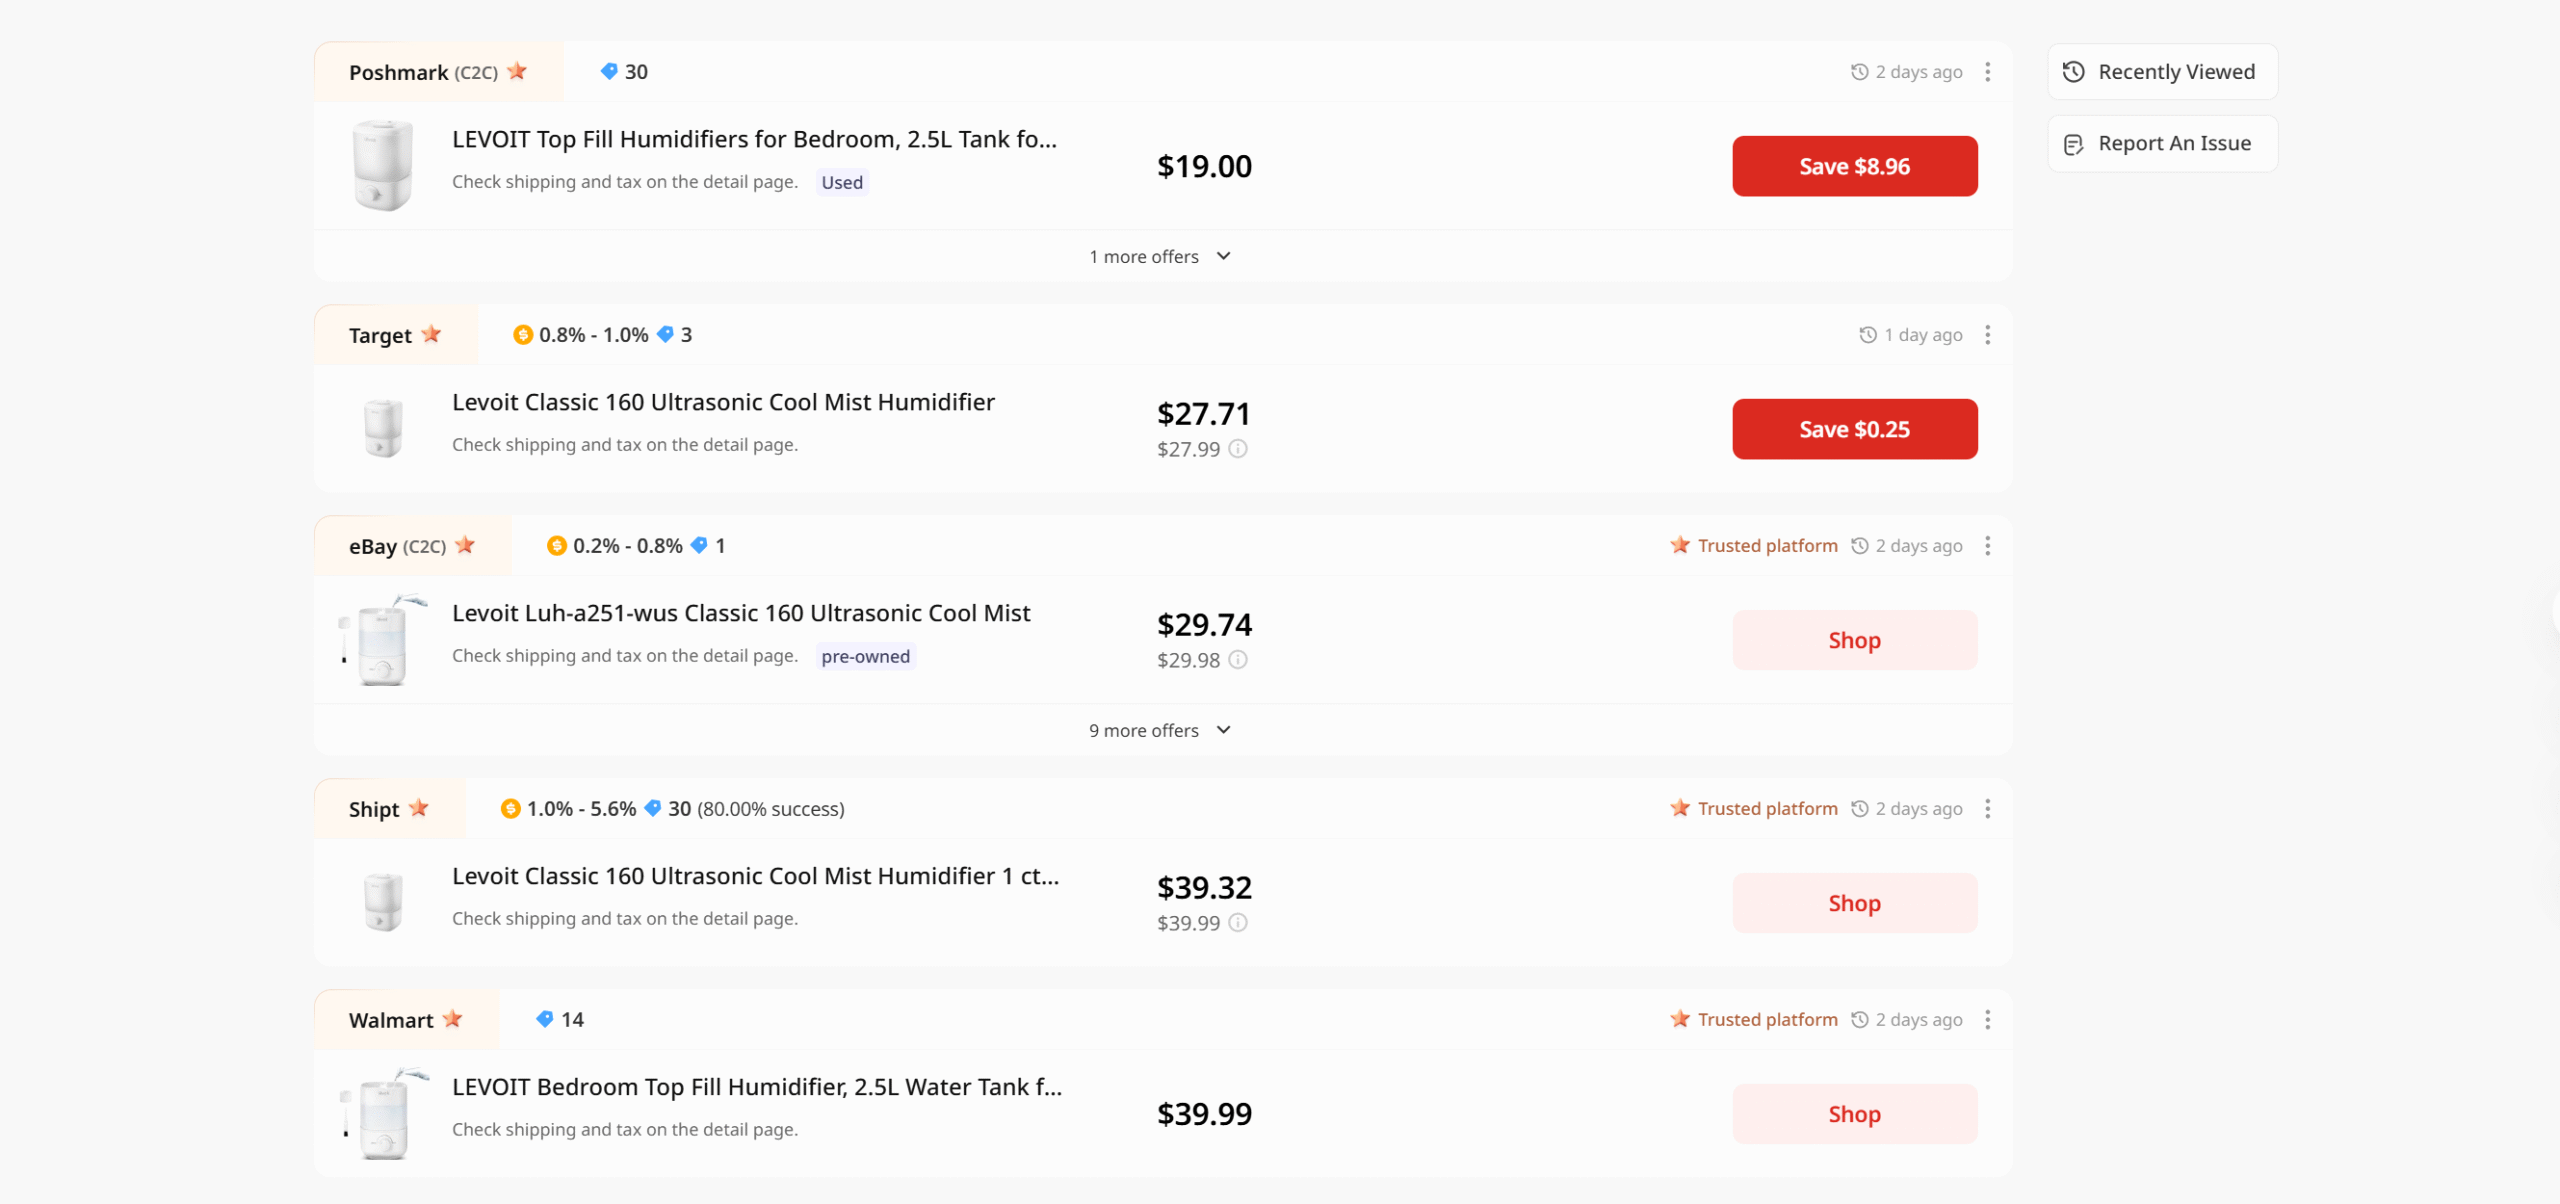Click info icon beside $29.98 eBay price
This screenshot has width=2560, height=1204.
(1238, 660)
